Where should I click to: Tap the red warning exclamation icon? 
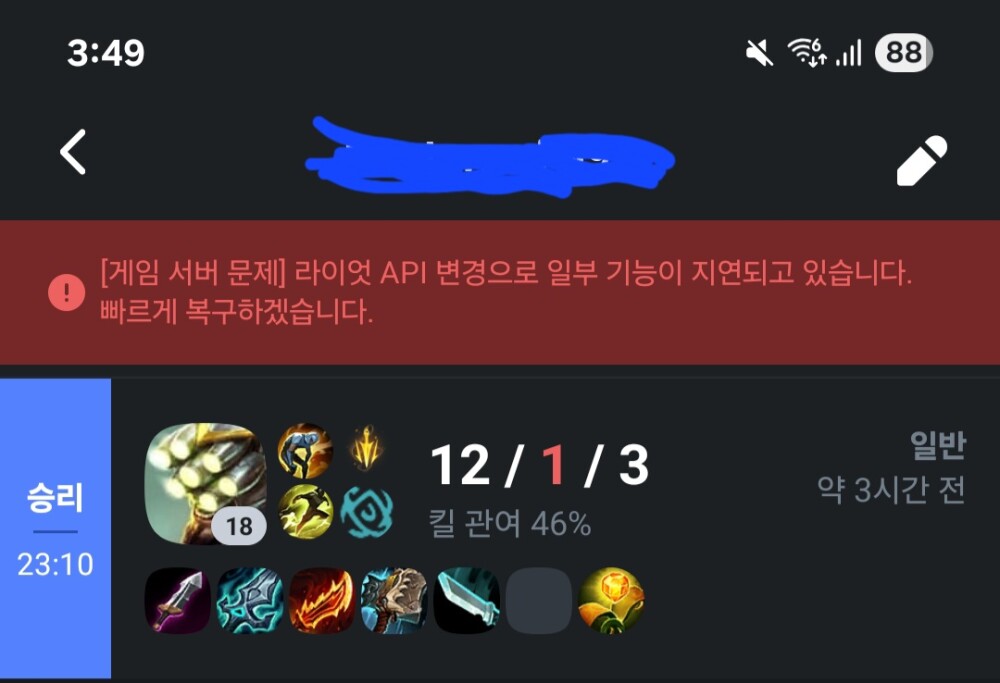66,293
